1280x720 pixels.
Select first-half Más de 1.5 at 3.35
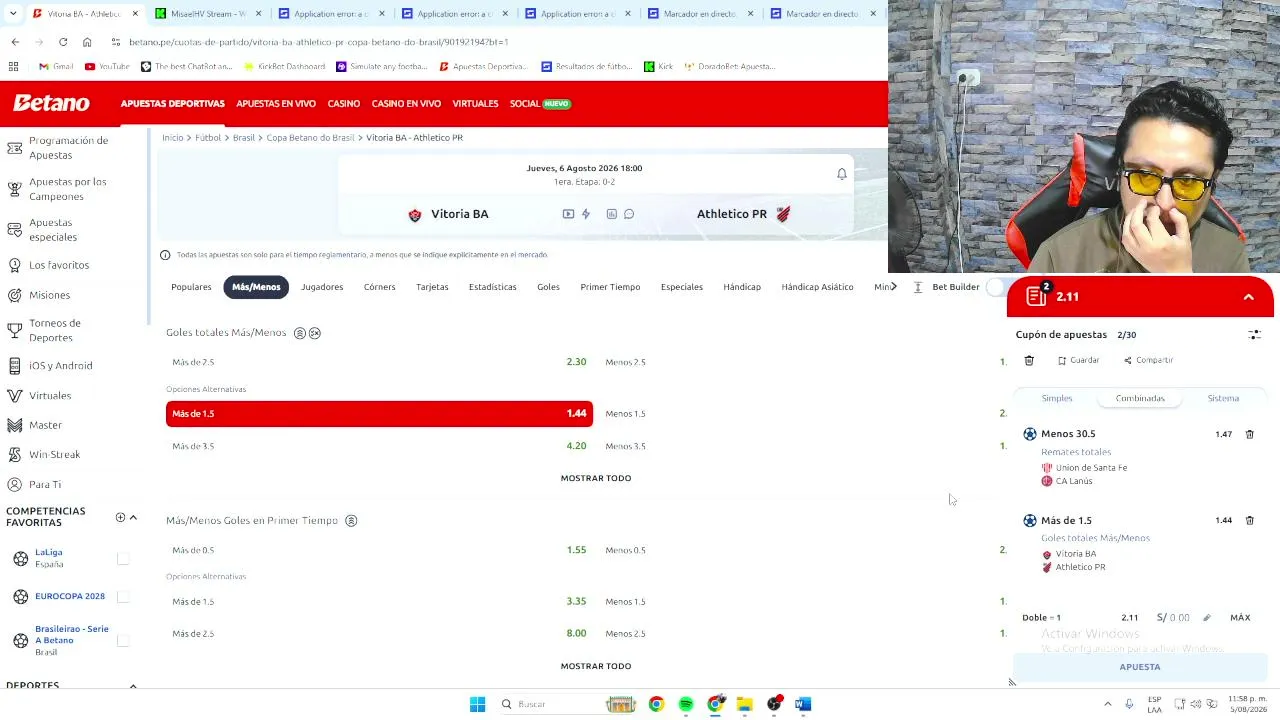(x=379, y=602)
